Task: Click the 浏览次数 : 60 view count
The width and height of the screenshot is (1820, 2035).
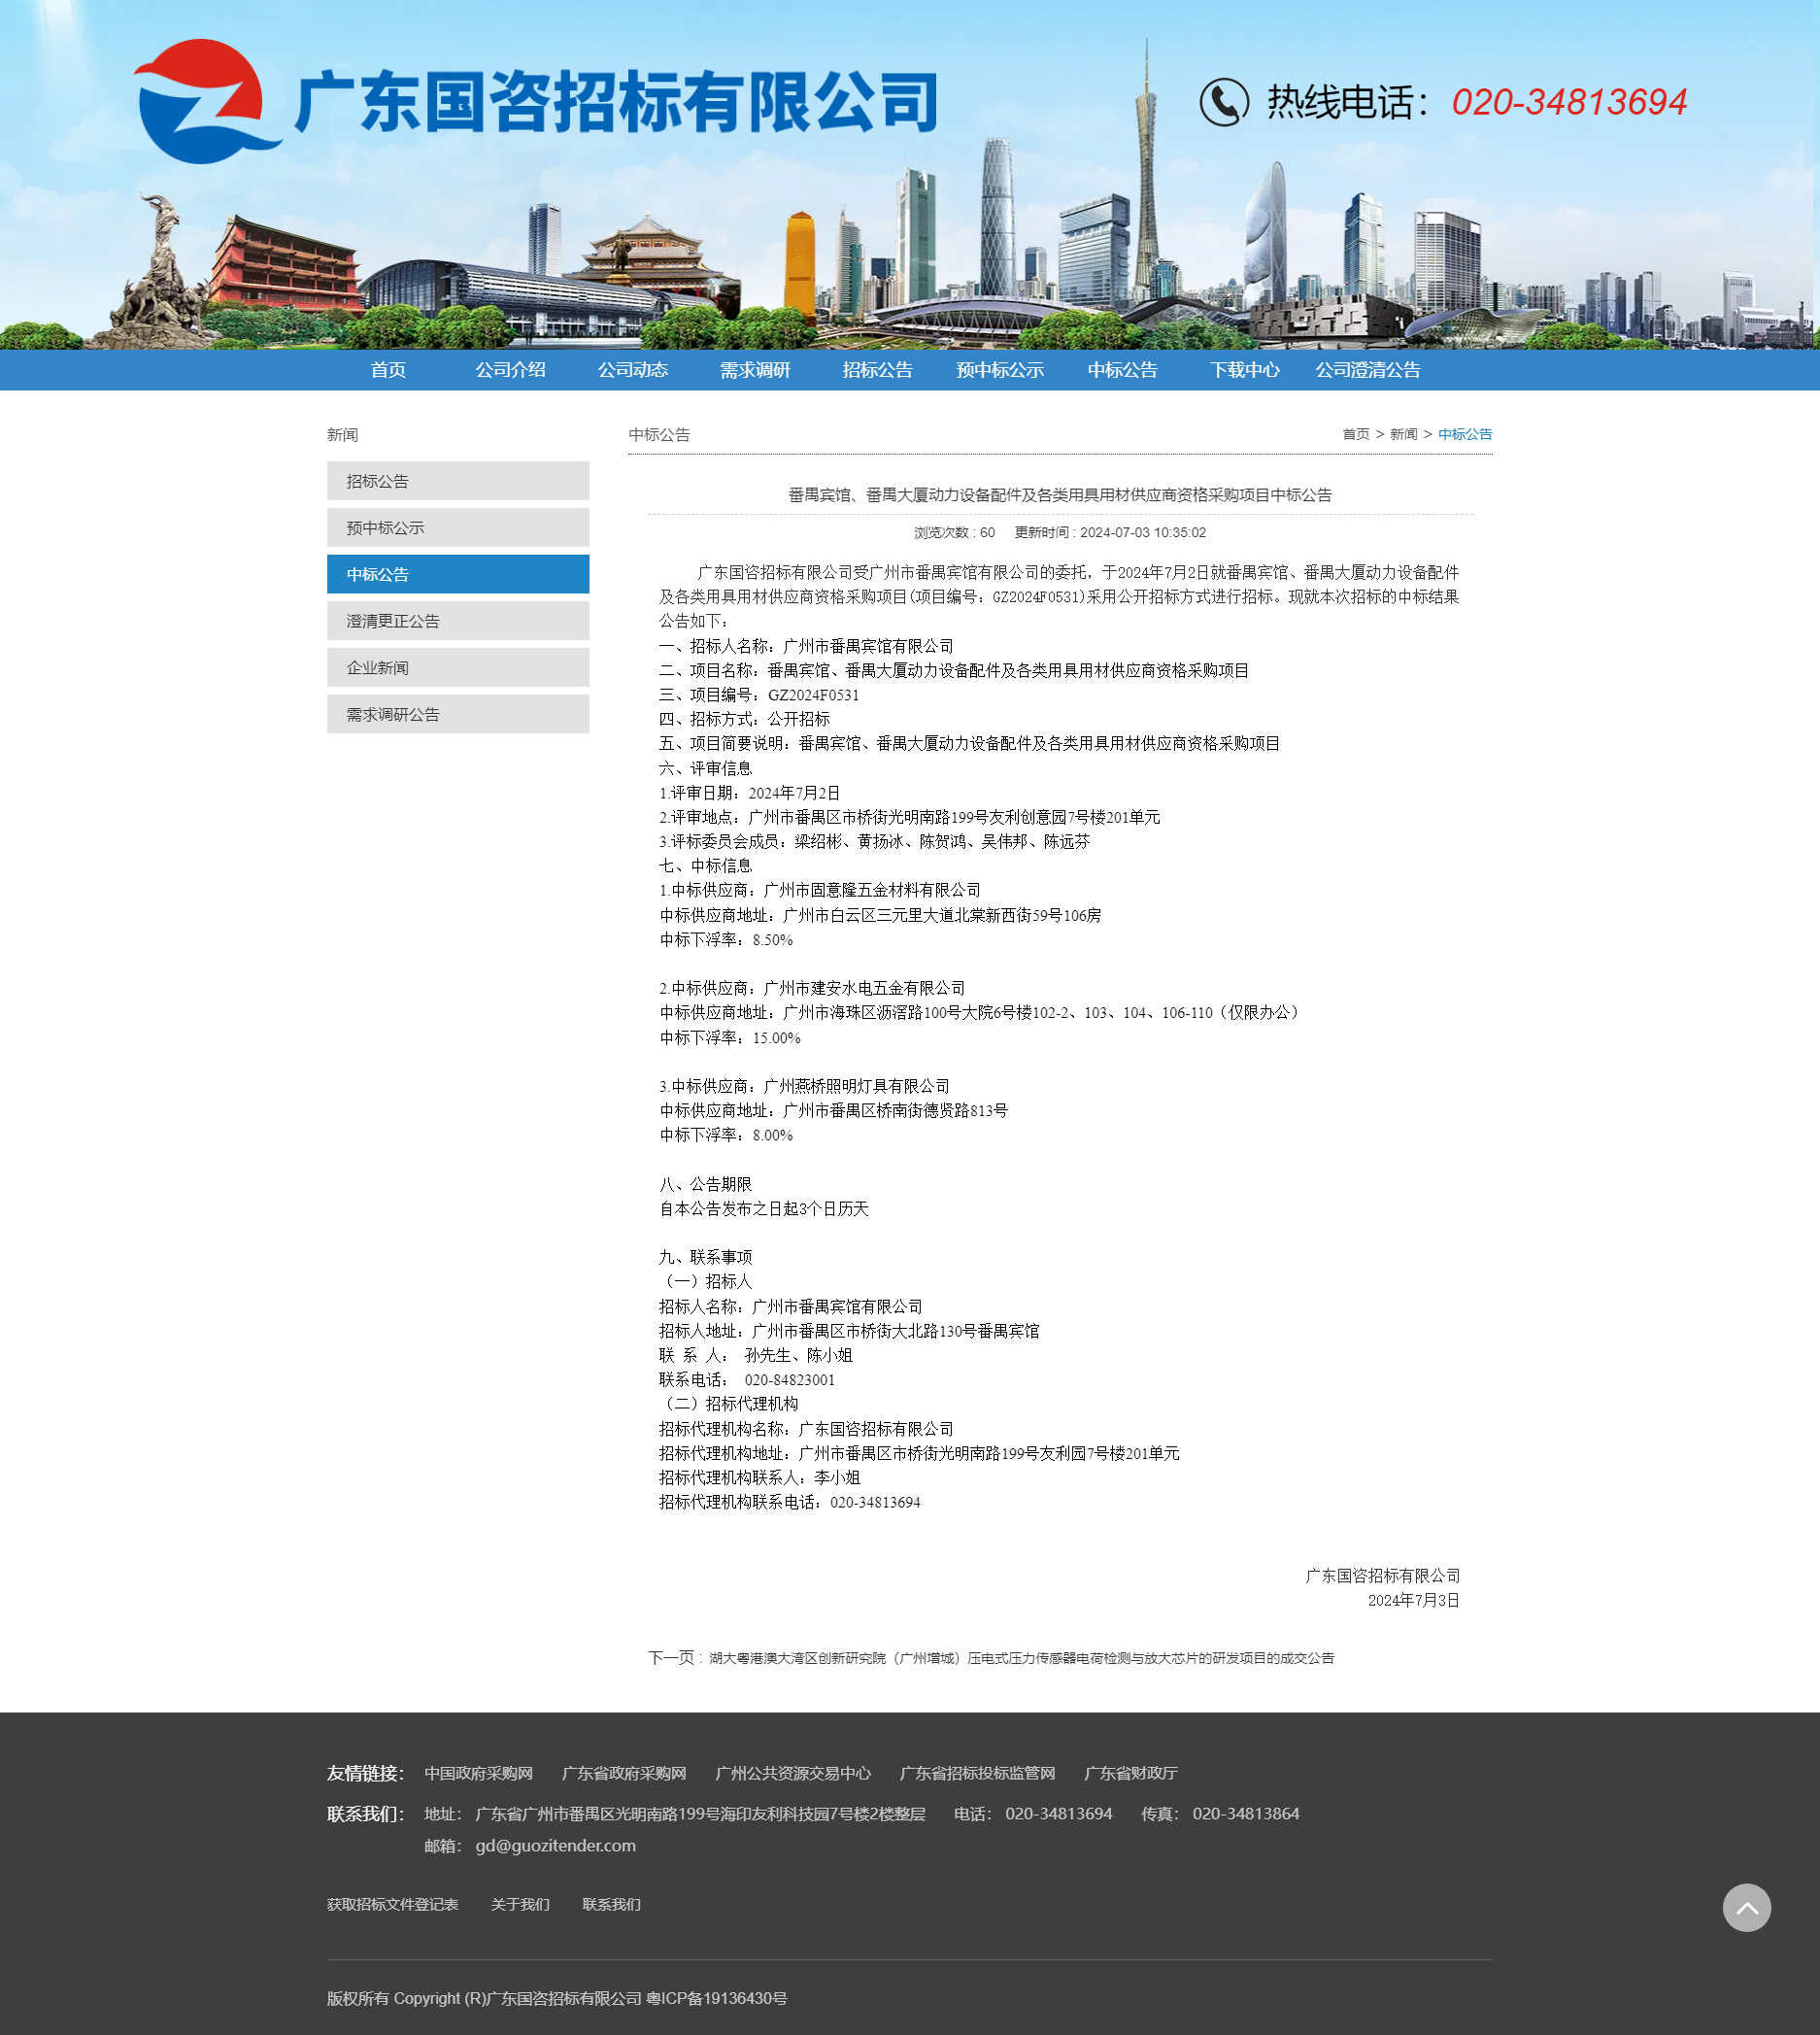Action: [x=954, y=533]
